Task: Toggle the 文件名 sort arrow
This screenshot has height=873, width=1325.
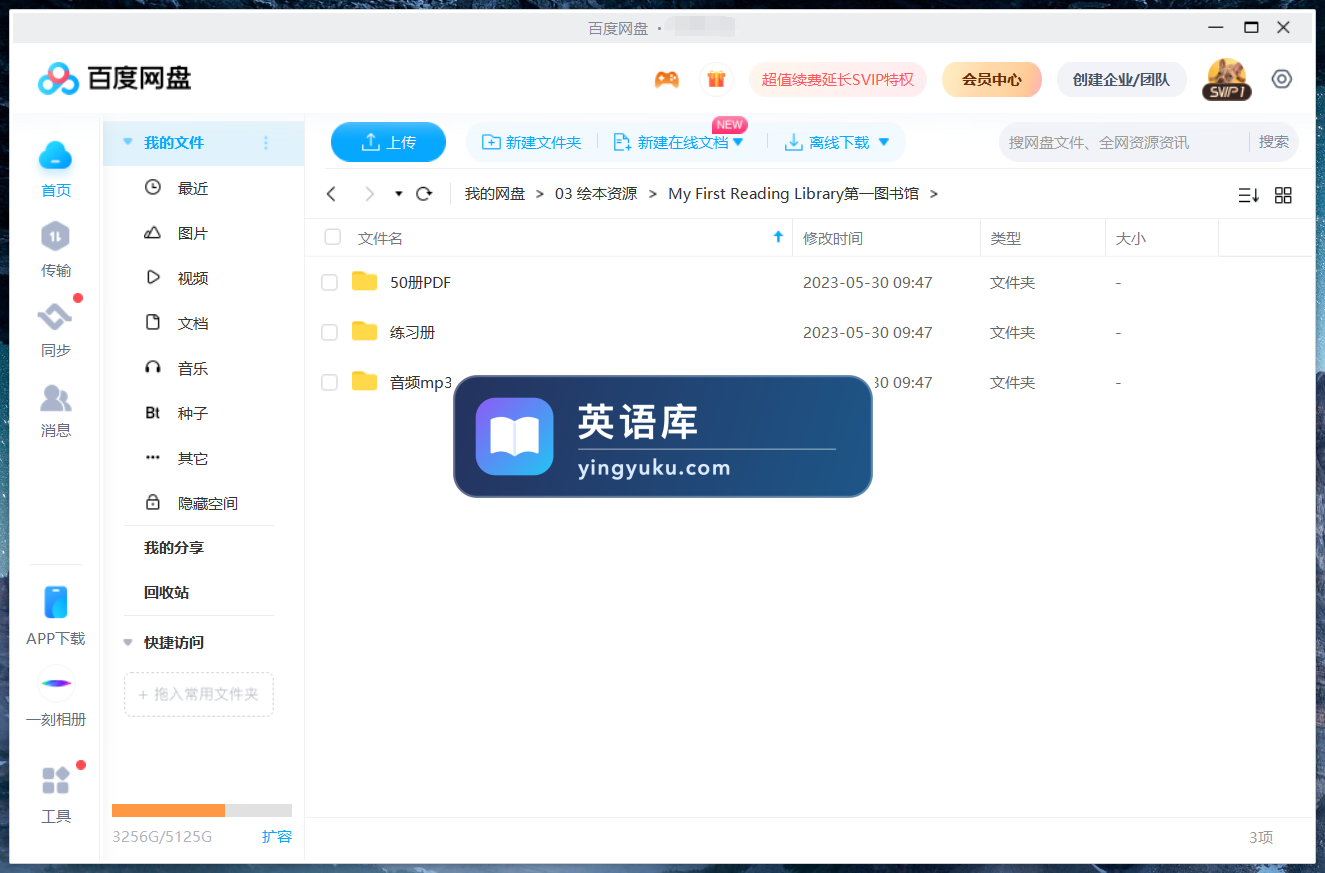Action: tap(778, 237)
